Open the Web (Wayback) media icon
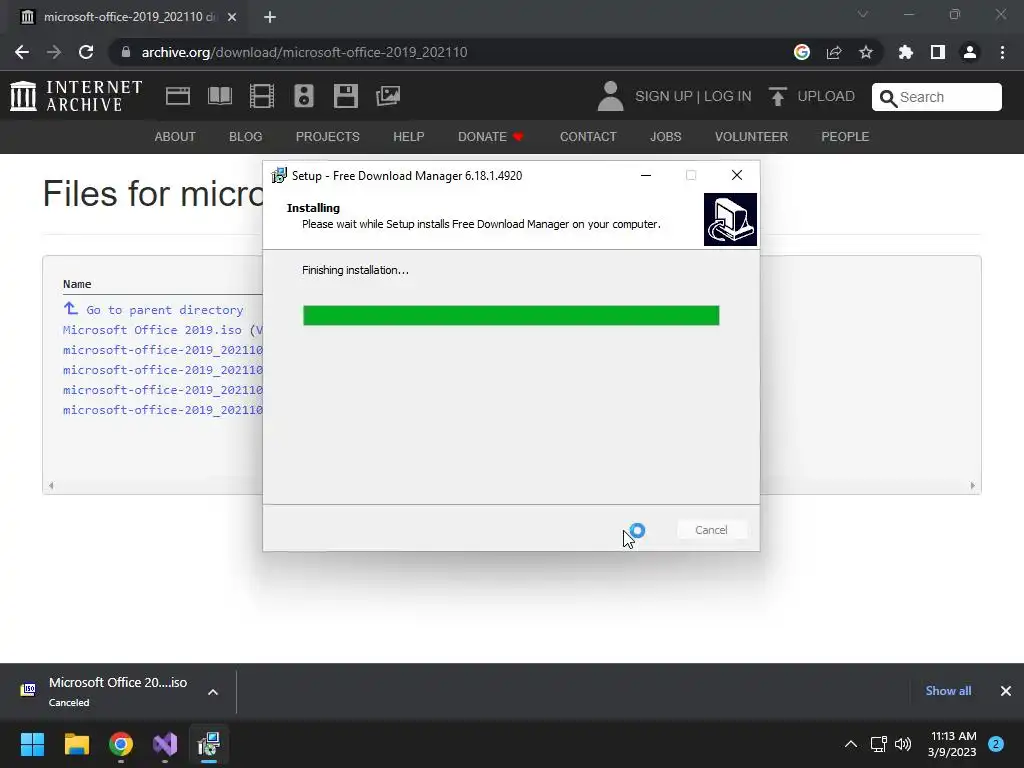 [x=178, y=96]
